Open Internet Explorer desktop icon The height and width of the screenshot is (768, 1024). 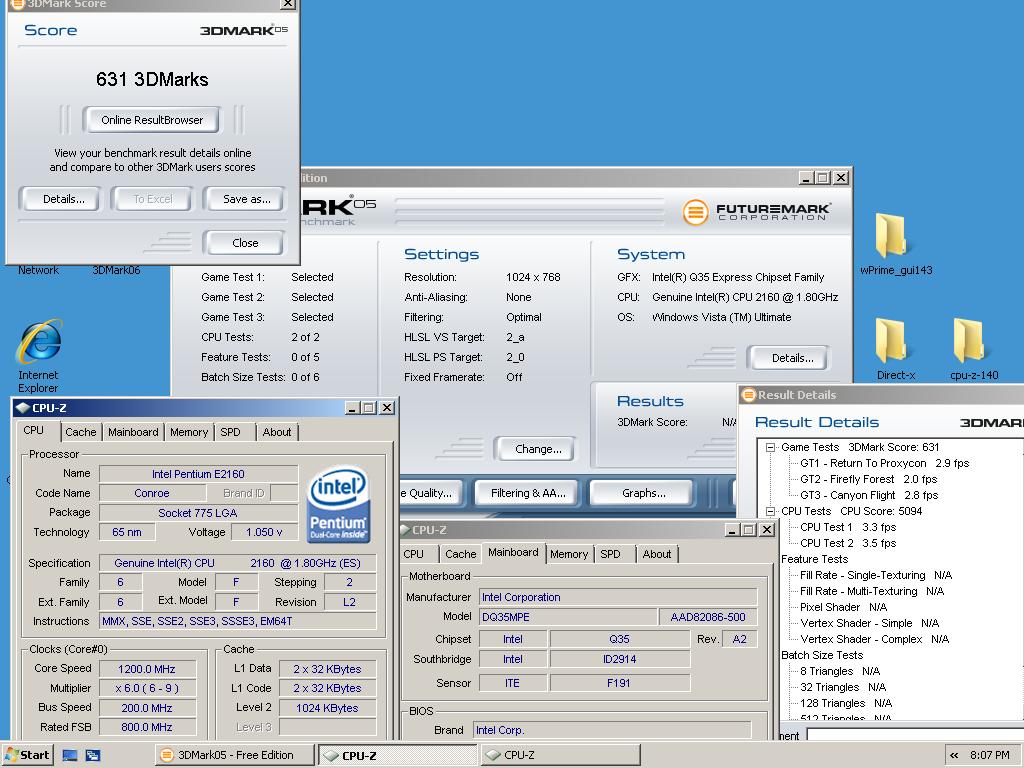39,355
